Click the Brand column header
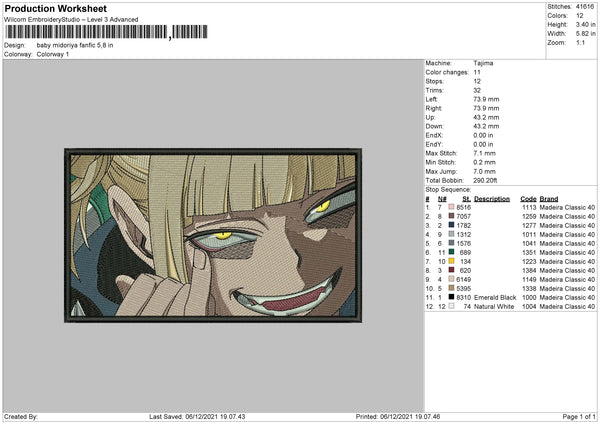This screenshot has height=424, width=600. 549,199
